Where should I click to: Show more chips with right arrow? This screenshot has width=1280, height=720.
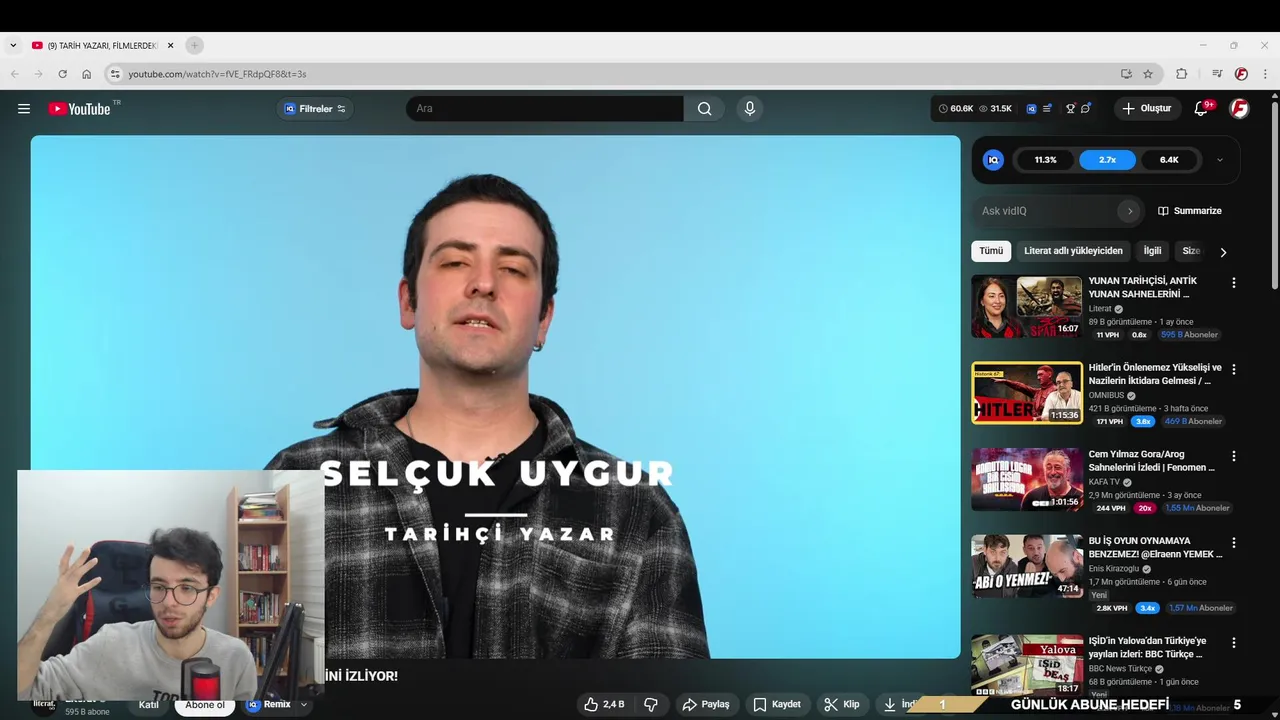[1223, 252]
